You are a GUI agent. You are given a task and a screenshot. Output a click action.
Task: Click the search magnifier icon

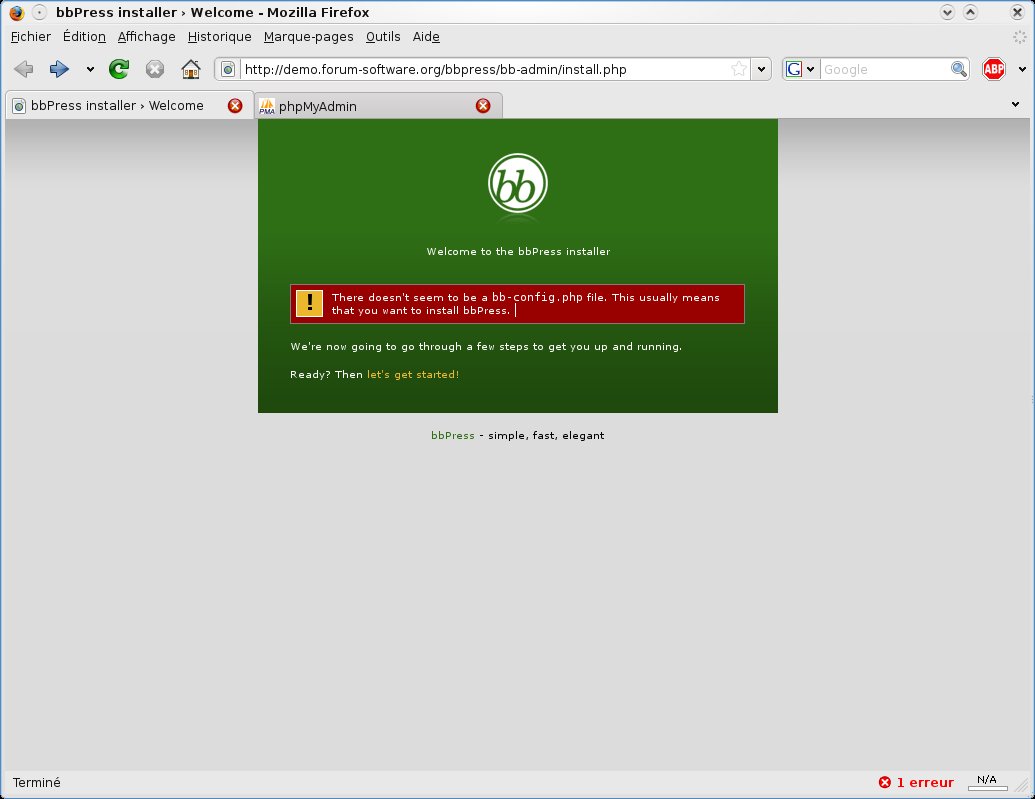point(958,69)
